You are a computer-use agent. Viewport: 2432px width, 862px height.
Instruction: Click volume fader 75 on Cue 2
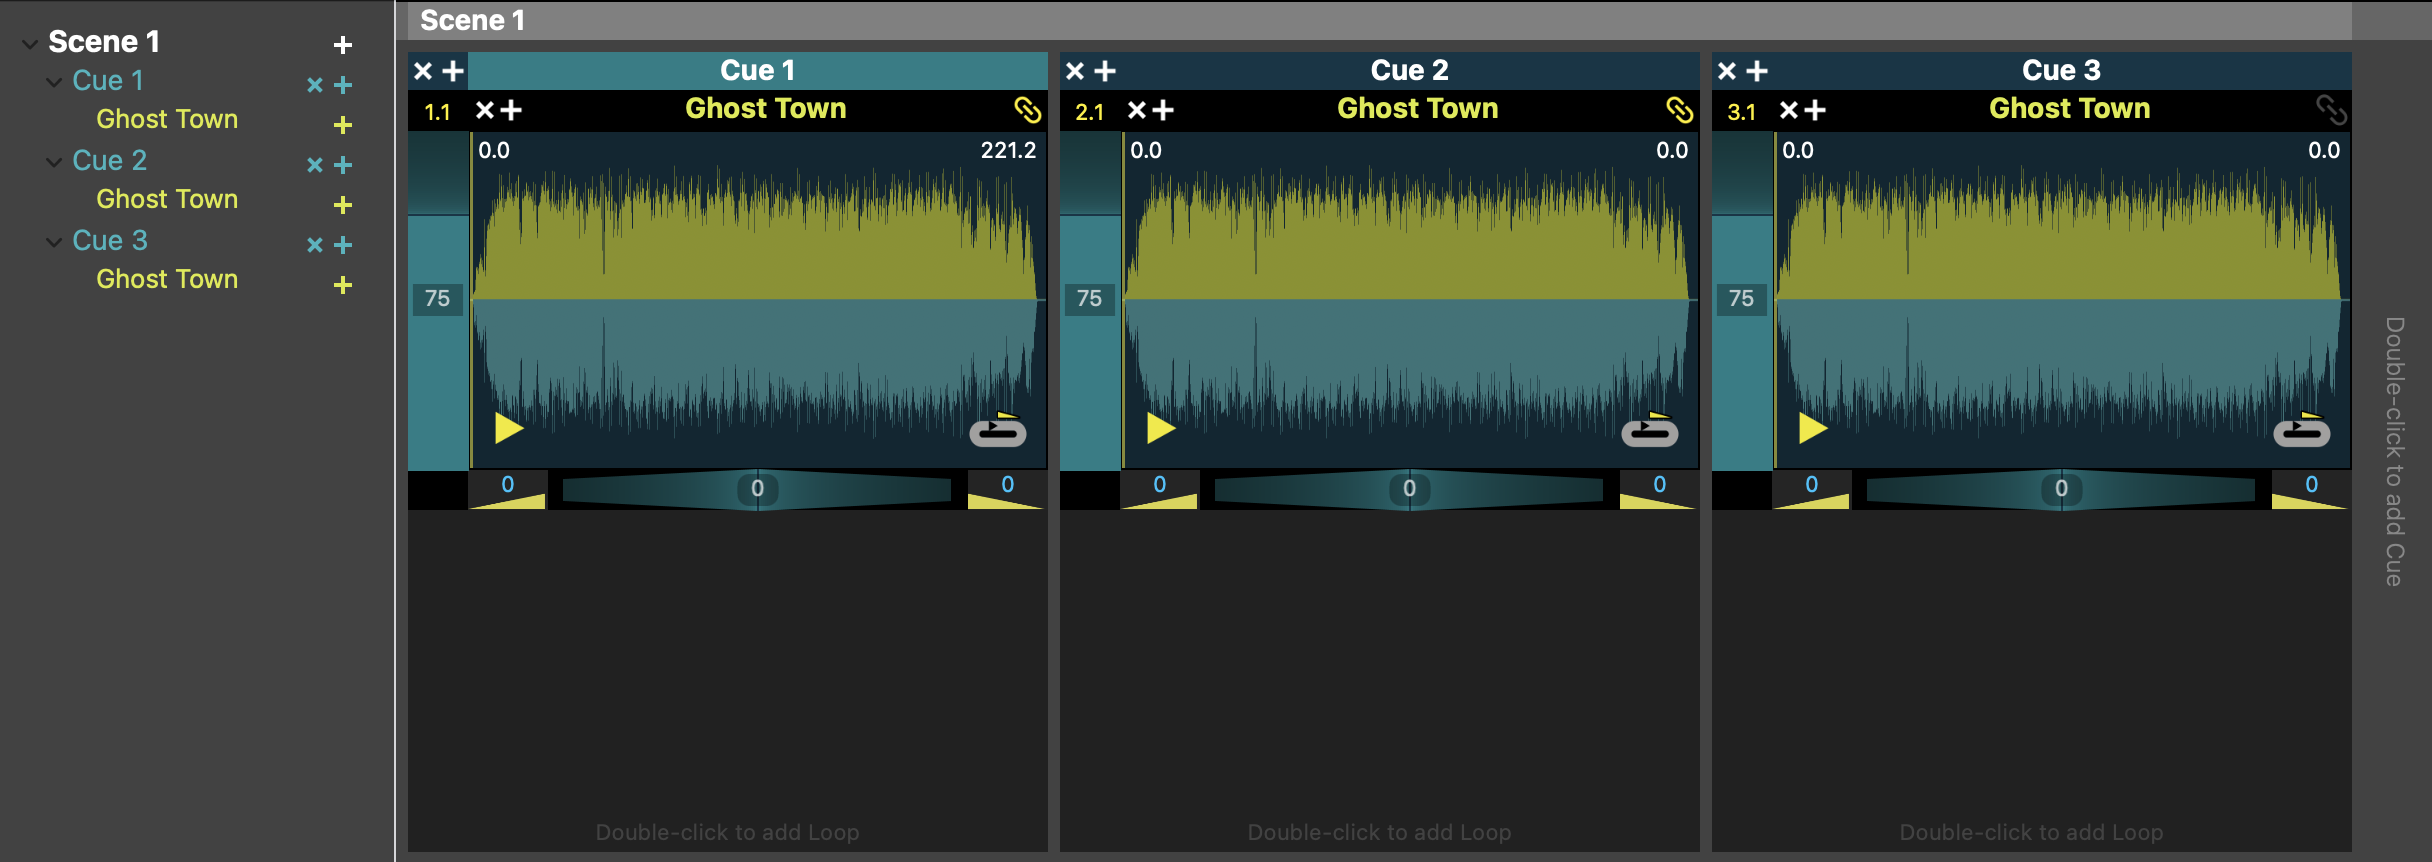(x=1090, y=298)
